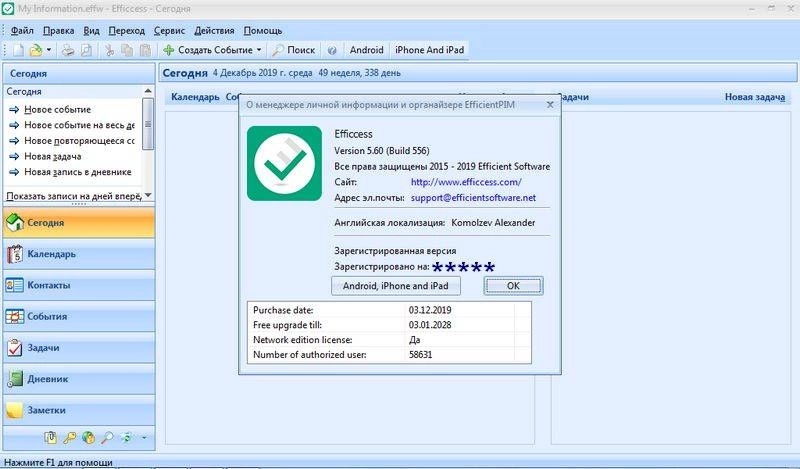
Task: Click the sidebar list scroll-up arrow
Action: tap(148, 91)
